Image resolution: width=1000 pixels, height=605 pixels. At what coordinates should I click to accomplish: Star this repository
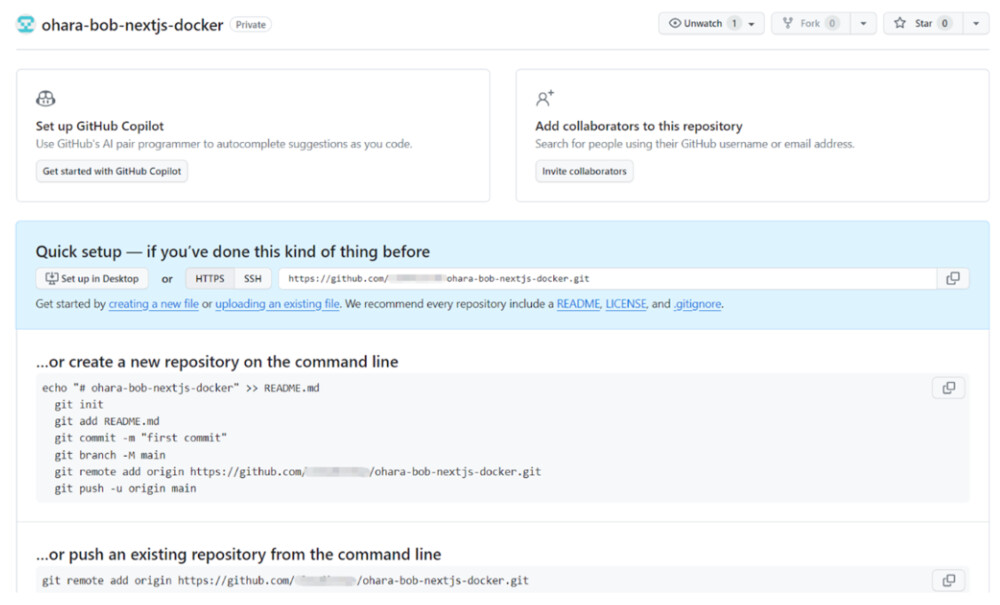point(923,24)
